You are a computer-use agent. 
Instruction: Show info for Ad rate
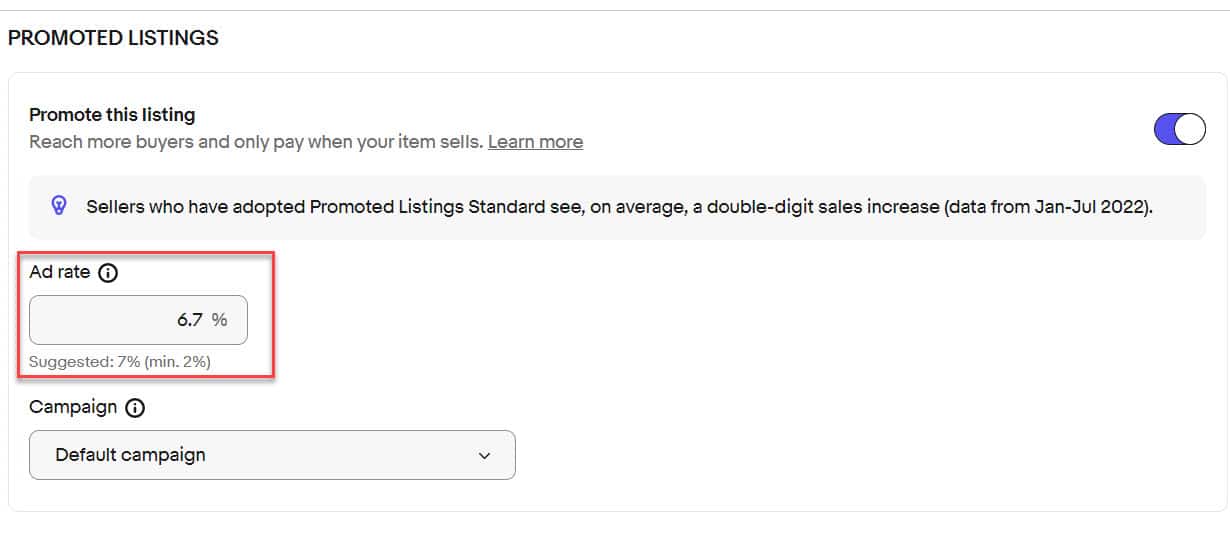point(108,272)
